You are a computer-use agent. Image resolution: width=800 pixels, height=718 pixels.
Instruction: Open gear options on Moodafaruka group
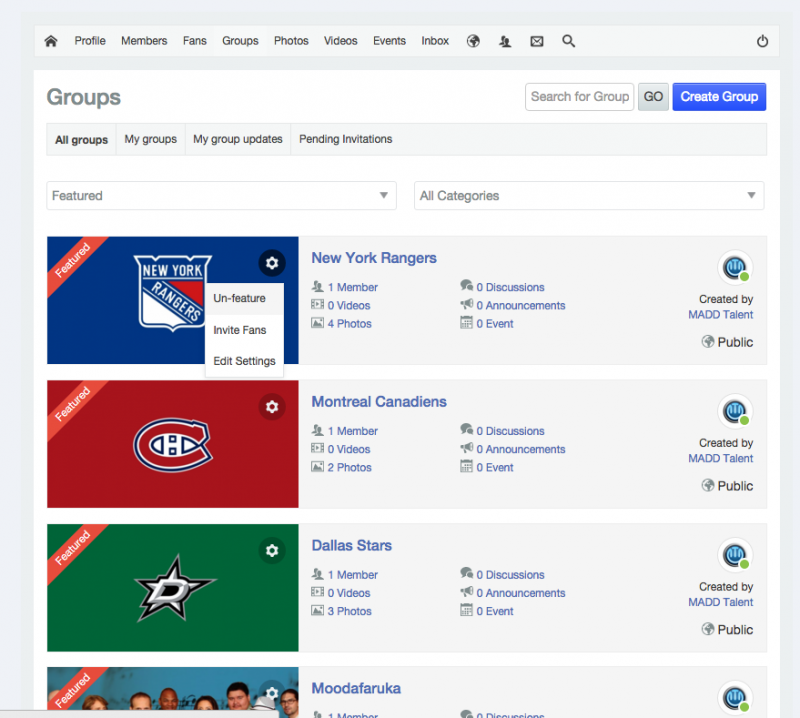(x=272, y=693)
